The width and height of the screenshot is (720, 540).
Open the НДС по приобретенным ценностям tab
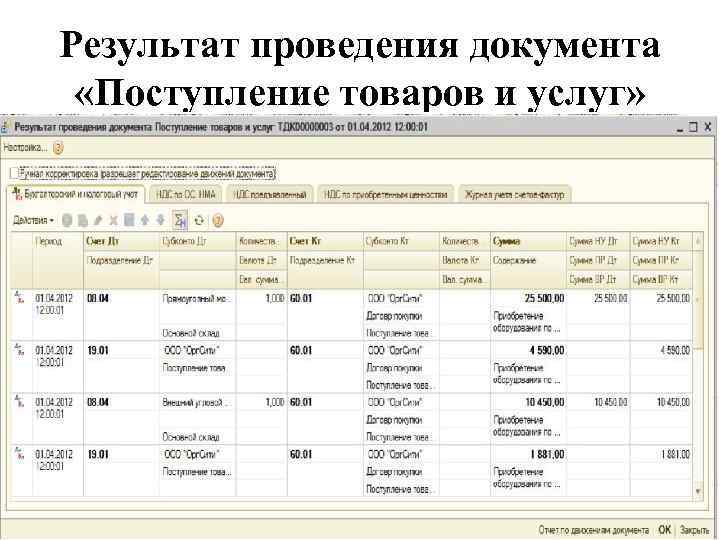(385, 195)
